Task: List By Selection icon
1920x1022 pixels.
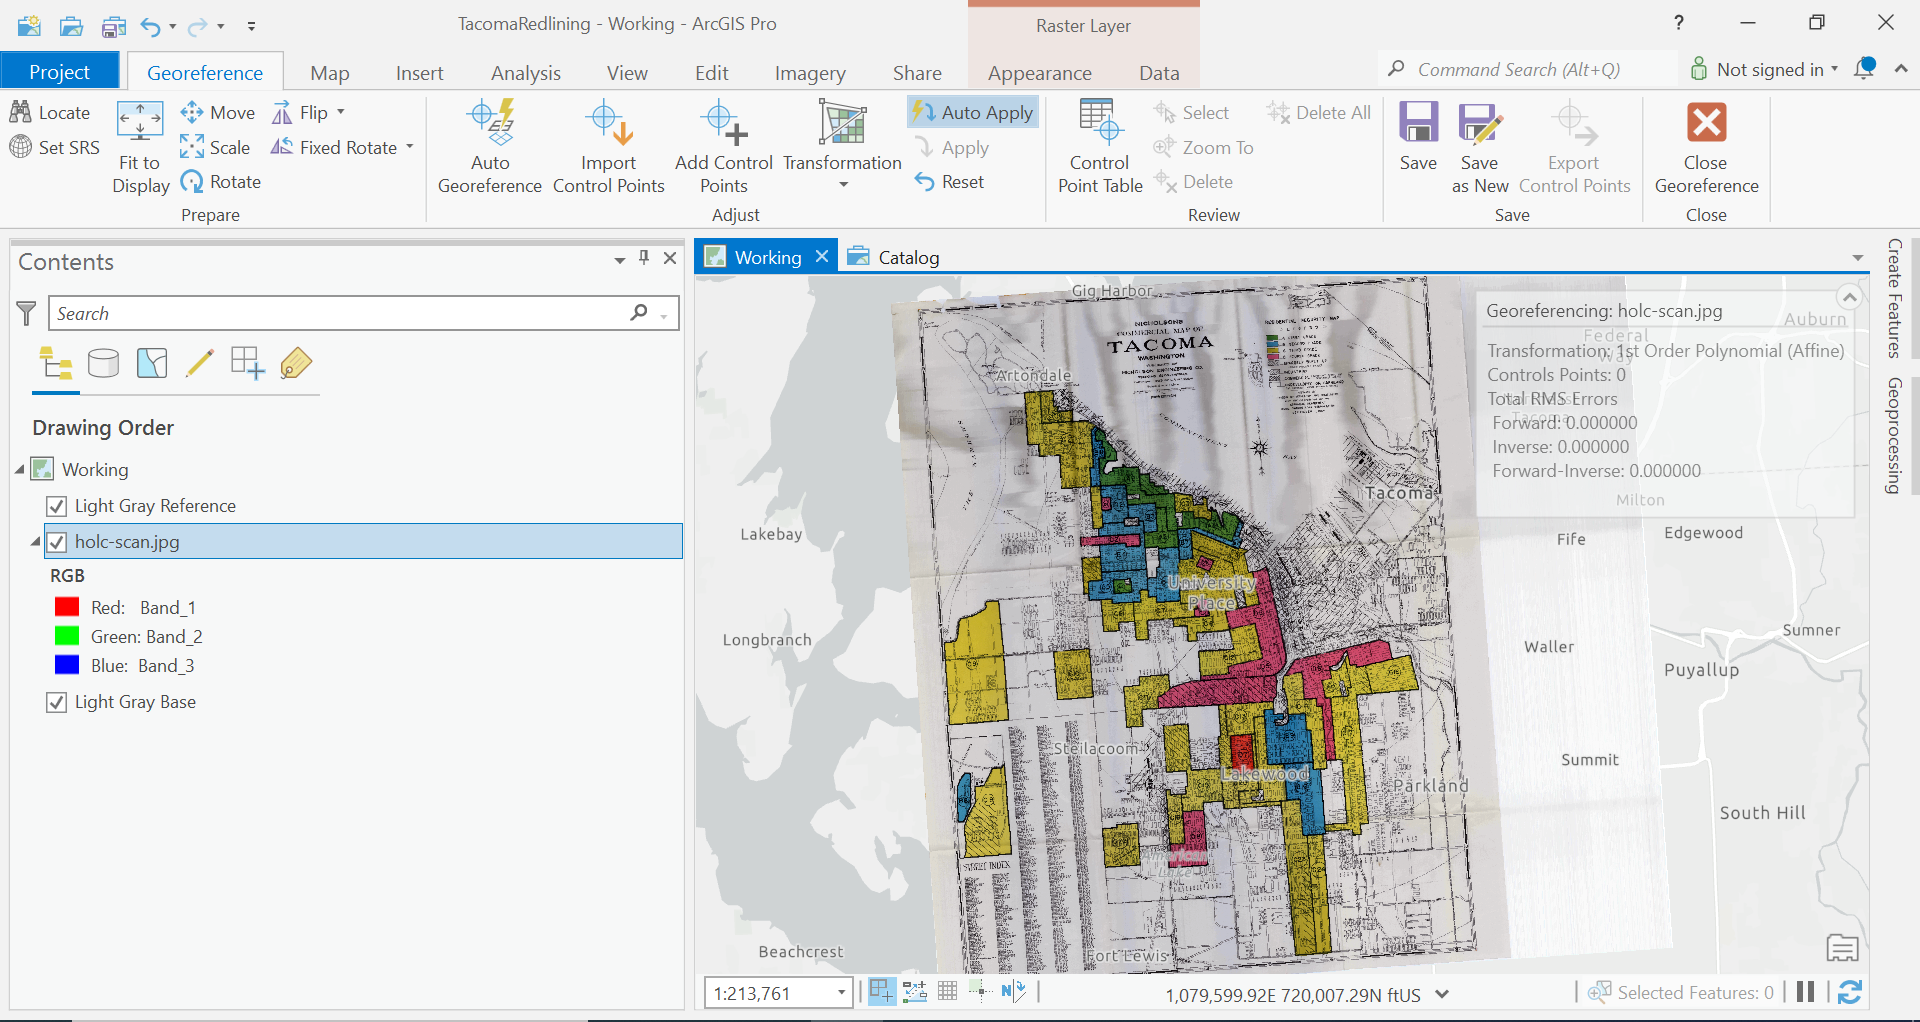Action: coord(152,364)
